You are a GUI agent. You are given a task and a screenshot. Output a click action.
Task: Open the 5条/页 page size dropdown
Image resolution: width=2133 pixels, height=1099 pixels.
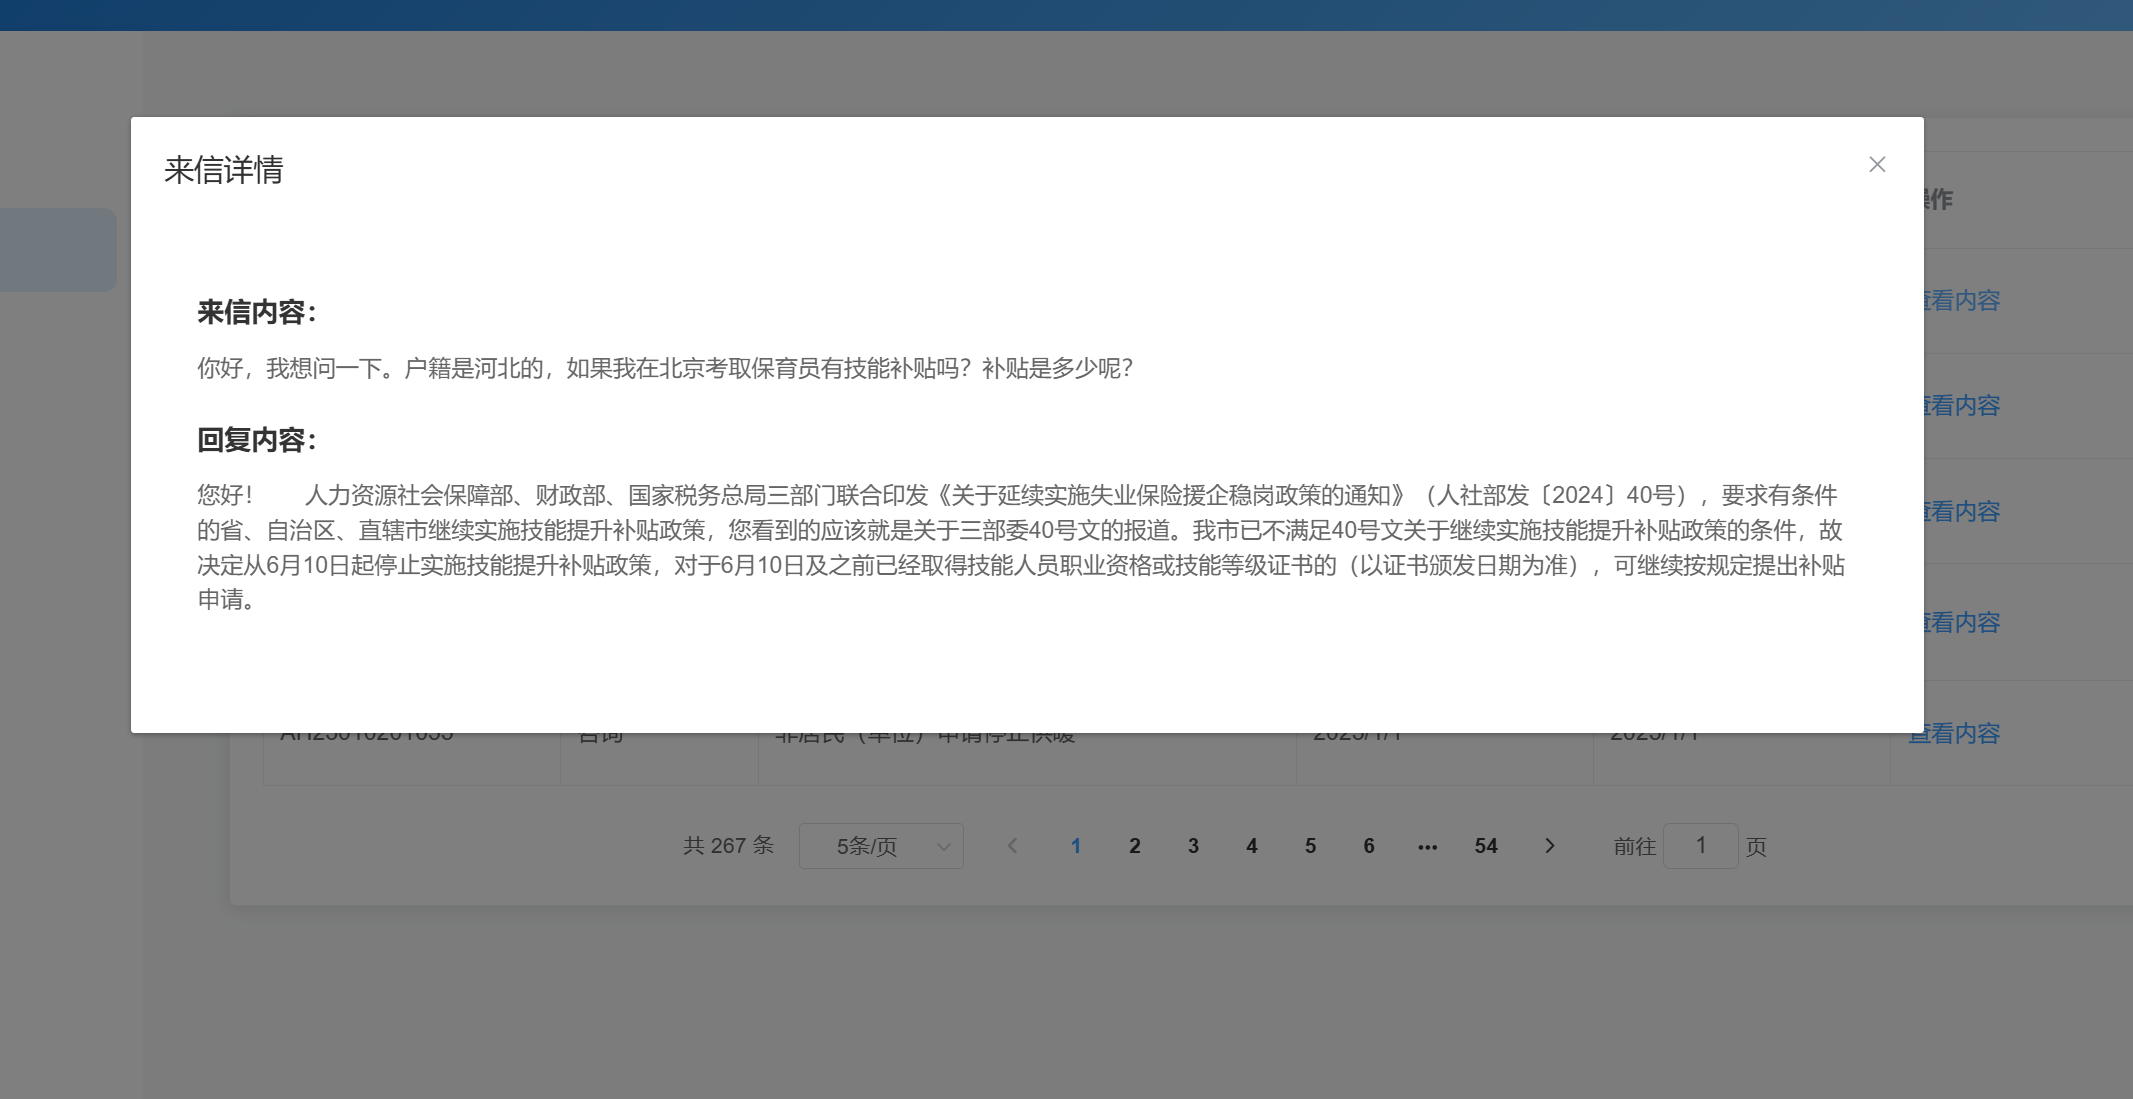[x=880, y=846]
